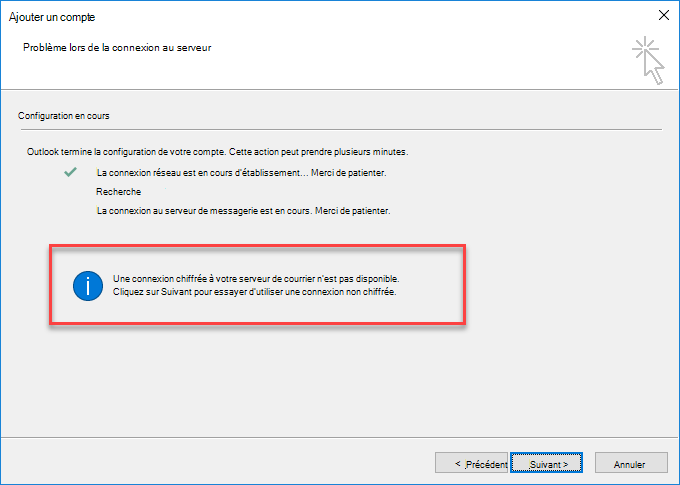Screen dimensions: 680x485
Task: Select the 'Cliquez sur Suivant pour essayer' line
Action: 255,292
